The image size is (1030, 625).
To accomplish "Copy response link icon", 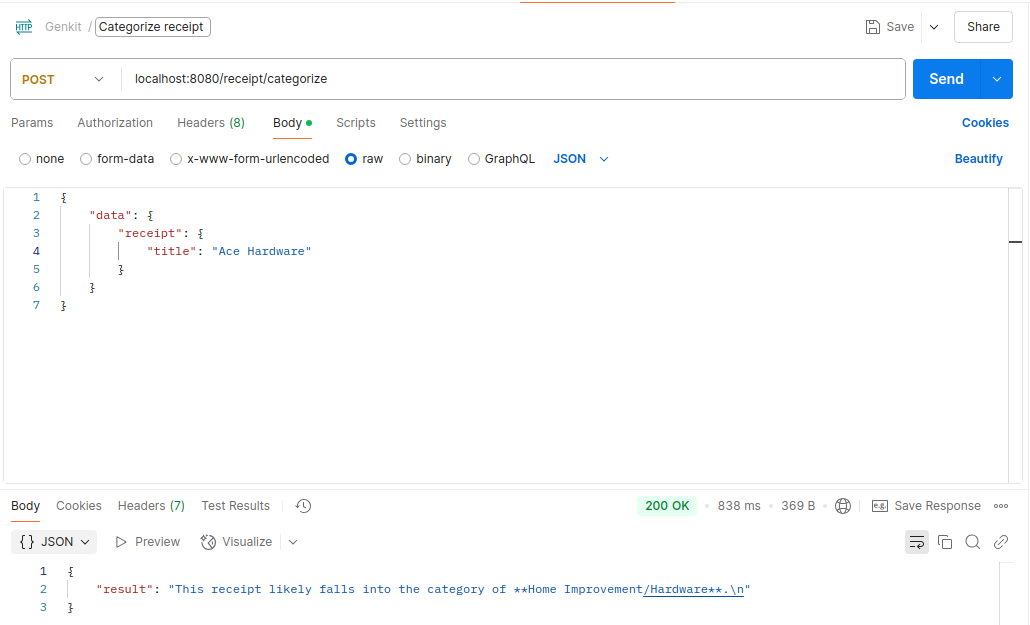I will tap(1000, 542).
